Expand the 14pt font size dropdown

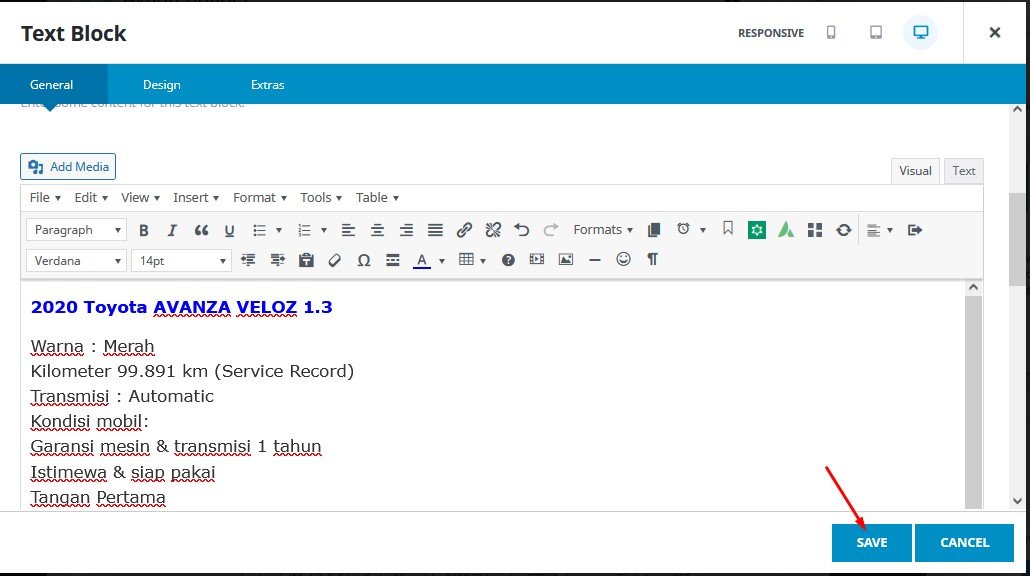point(181,260)
